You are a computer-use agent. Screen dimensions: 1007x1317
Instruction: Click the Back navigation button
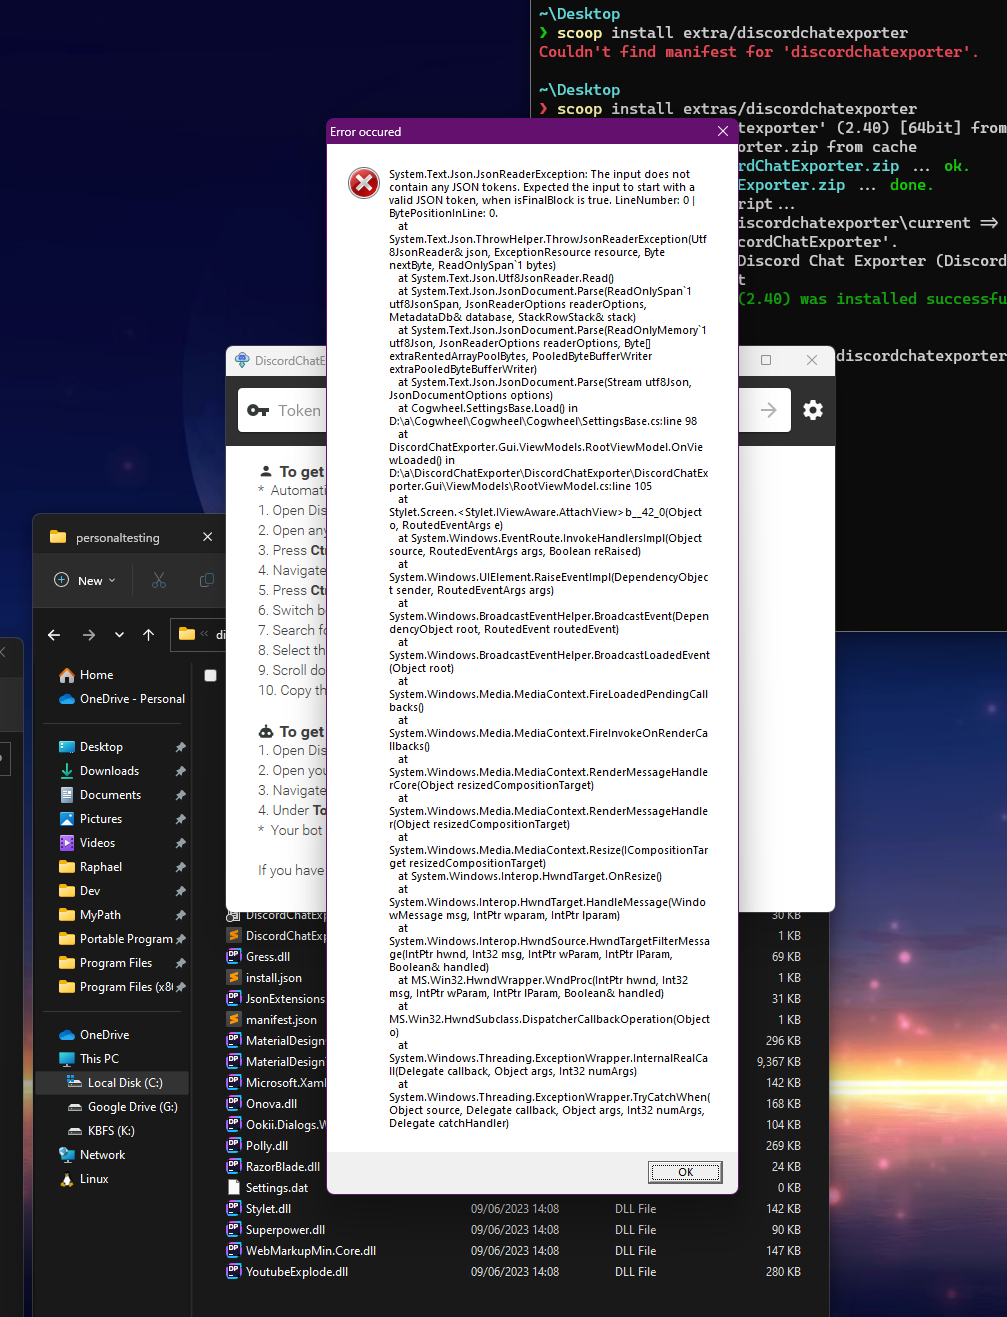pos(54,634)
